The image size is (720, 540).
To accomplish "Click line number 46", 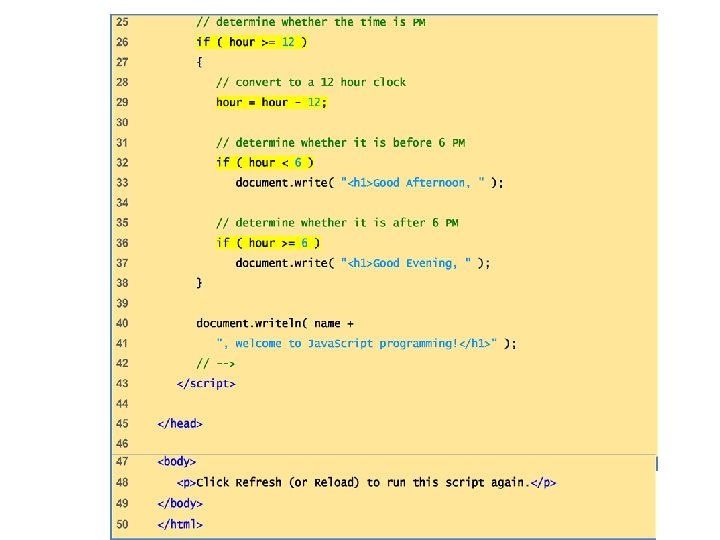I will pos(122,444).
